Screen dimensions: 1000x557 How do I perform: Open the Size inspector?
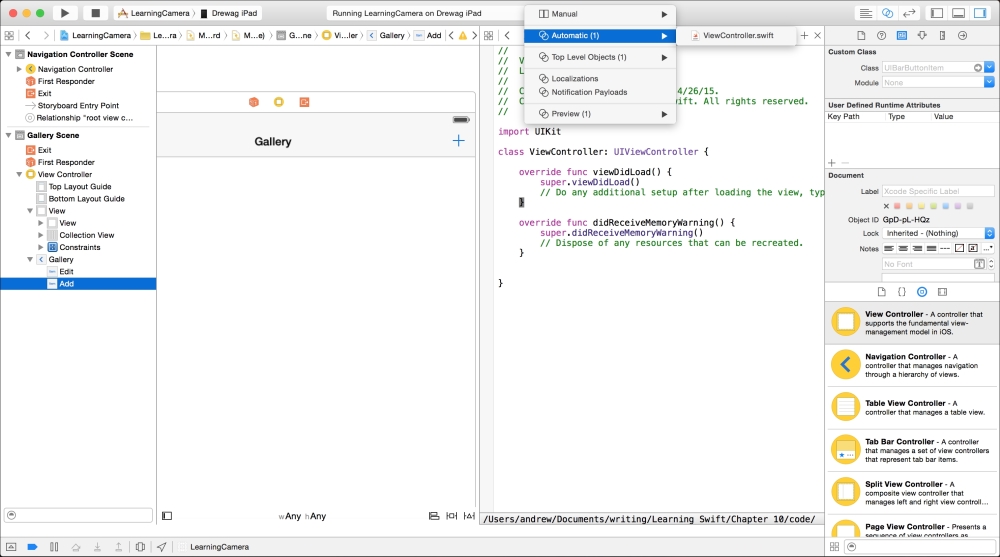click(x=943, y=36)
